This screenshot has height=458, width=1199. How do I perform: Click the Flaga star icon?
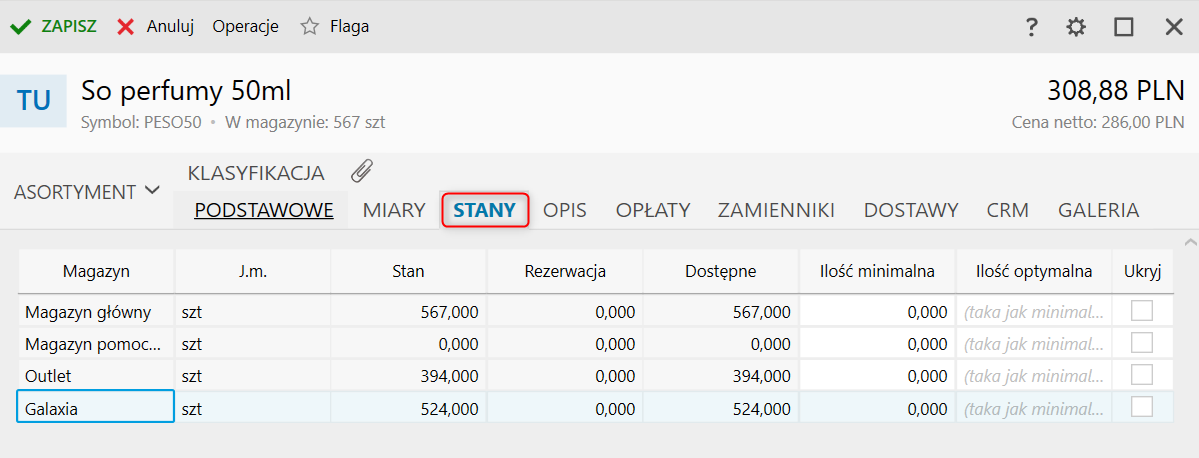pos(310,27)
